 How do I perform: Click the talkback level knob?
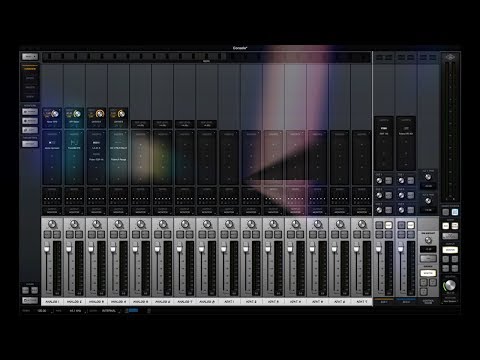click(428, 240)
